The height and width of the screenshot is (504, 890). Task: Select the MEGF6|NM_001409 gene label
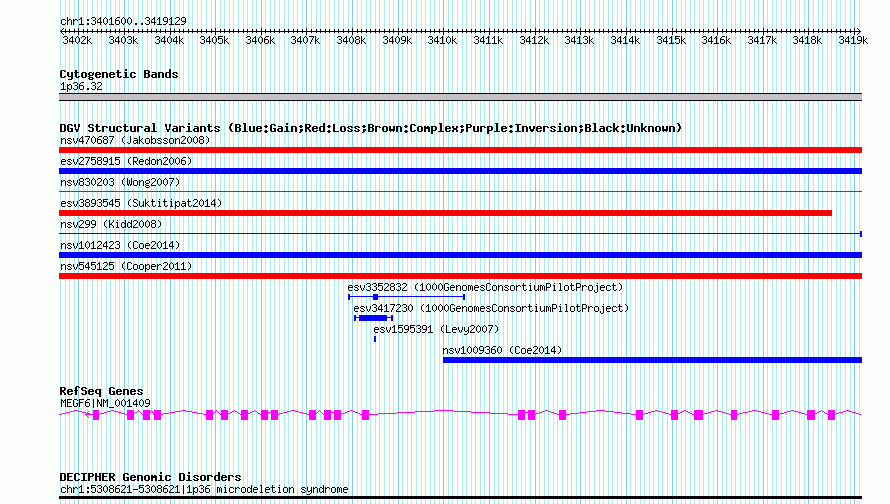click(105, 404)
